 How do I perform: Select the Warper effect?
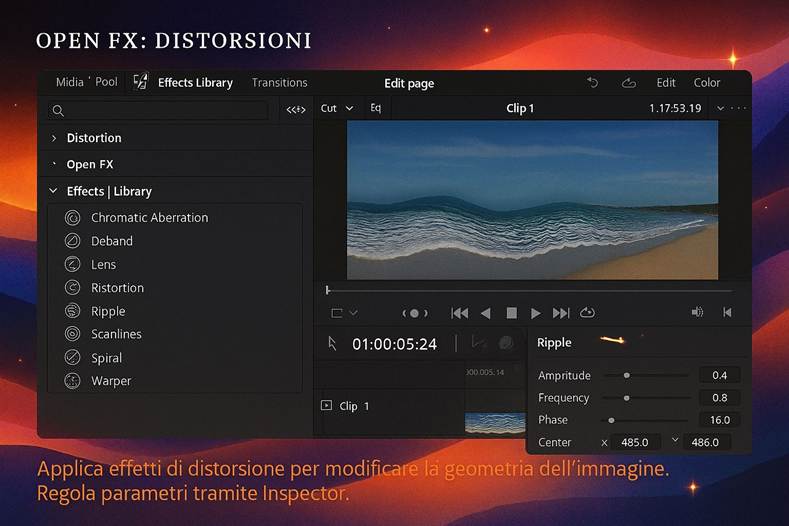pos(111,381)
